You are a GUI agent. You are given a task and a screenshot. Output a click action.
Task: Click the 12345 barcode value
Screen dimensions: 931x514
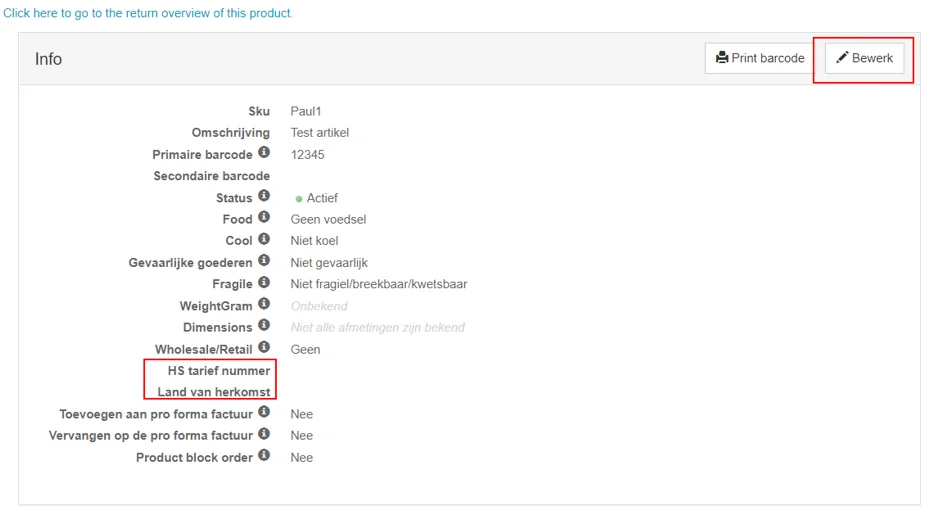pos(308,155)
